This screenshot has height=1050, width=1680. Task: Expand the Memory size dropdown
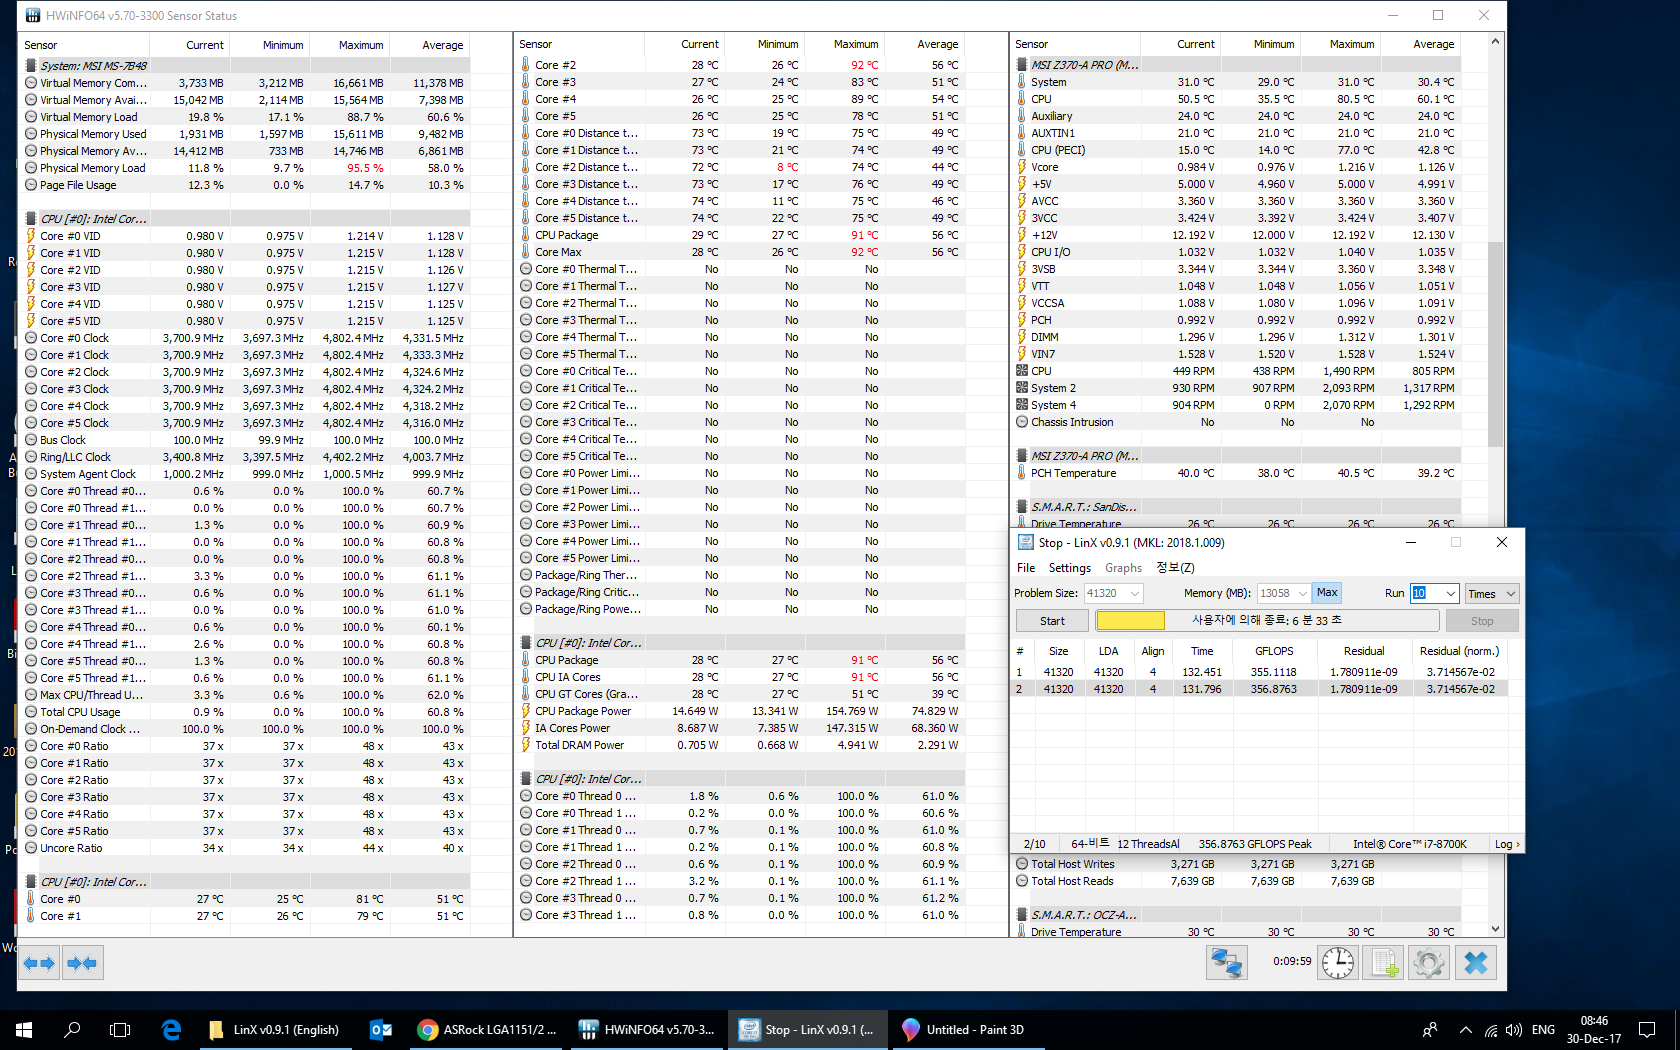[x=1284, y=593]
